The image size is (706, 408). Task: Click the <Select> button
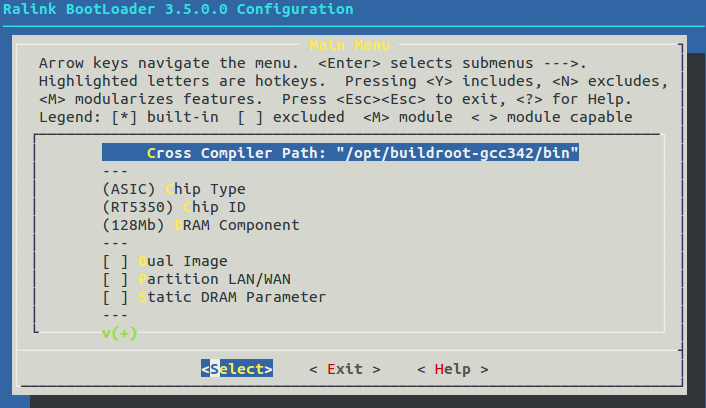(x=237, y=369)
